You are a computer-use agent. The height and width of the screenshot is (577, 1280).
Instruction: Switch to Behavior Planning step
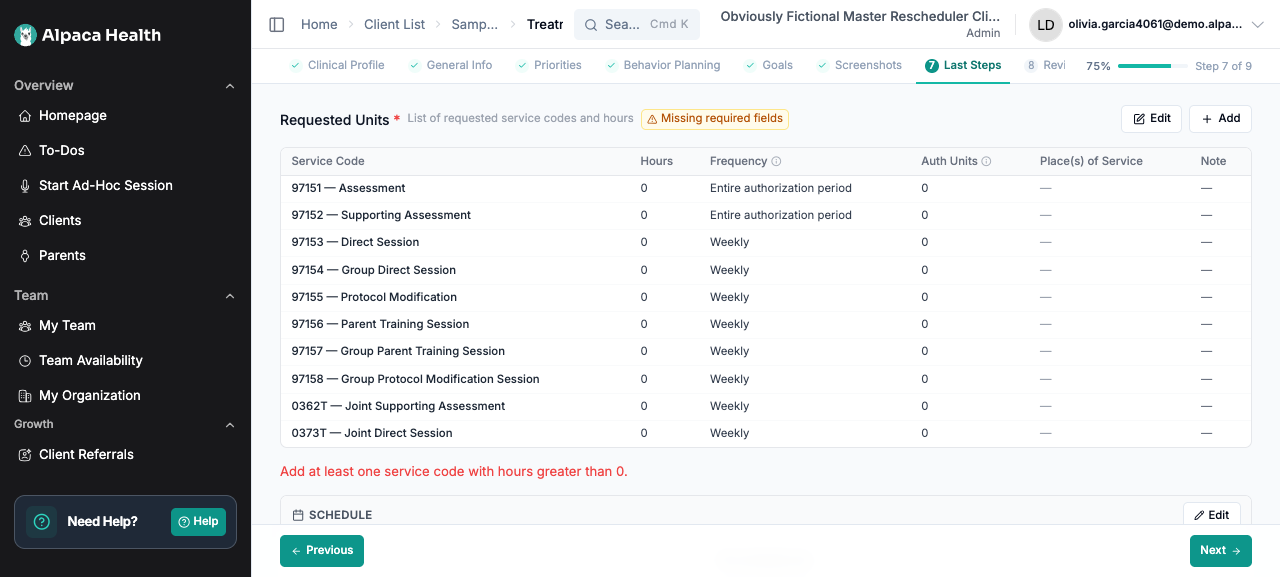coord(662,65)
